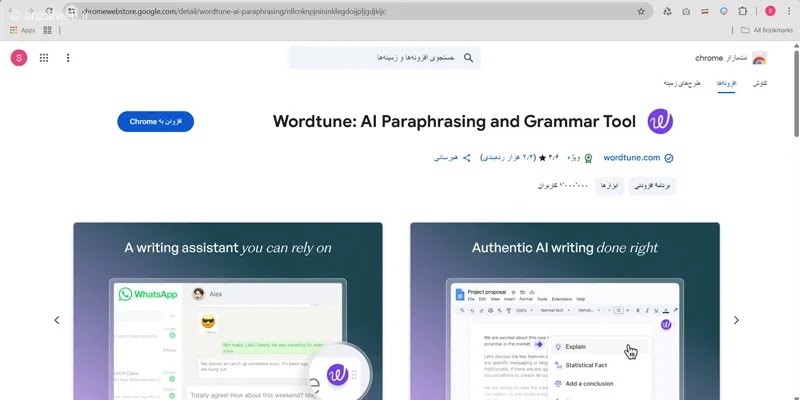The height and width of the screenshot is (400, 800).
Task: Focus the store search input field
Action: (x=384, y=58)
